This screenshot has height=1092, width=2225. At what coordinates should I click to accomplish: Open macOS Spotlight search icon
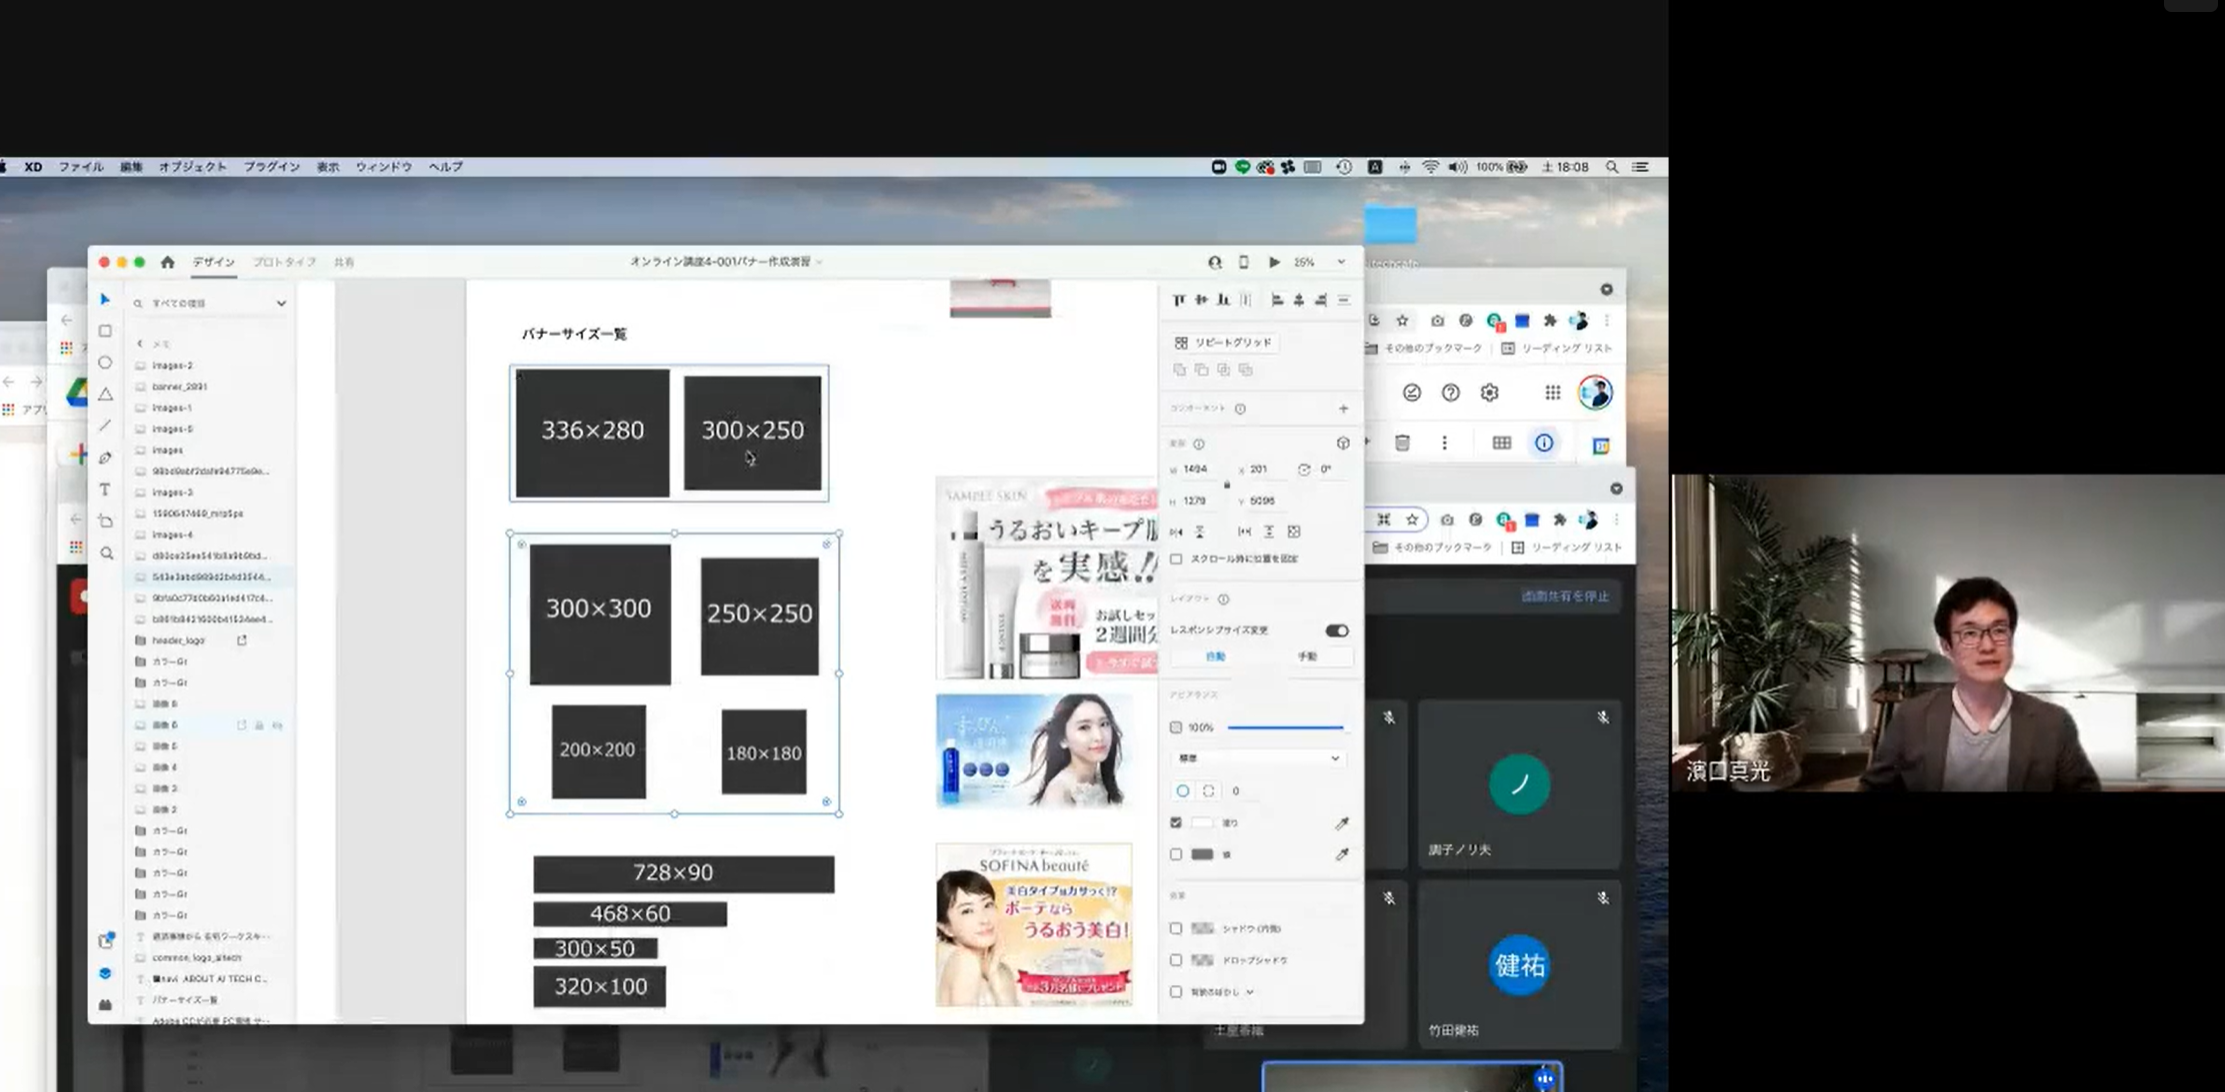[1612, 167]
